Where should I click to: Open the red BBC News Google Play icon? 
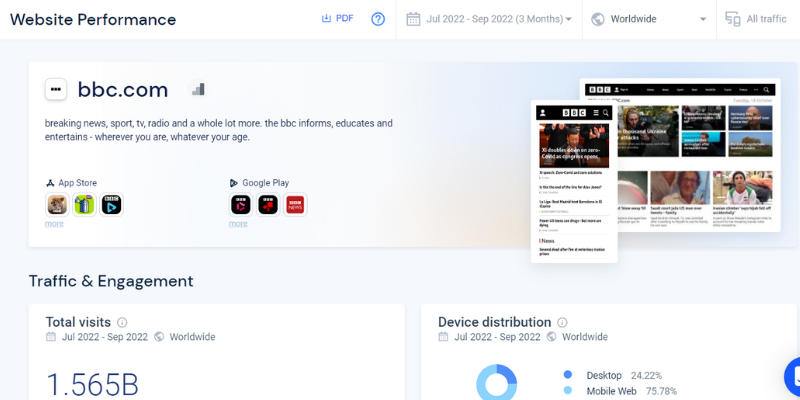pos(295,205)
